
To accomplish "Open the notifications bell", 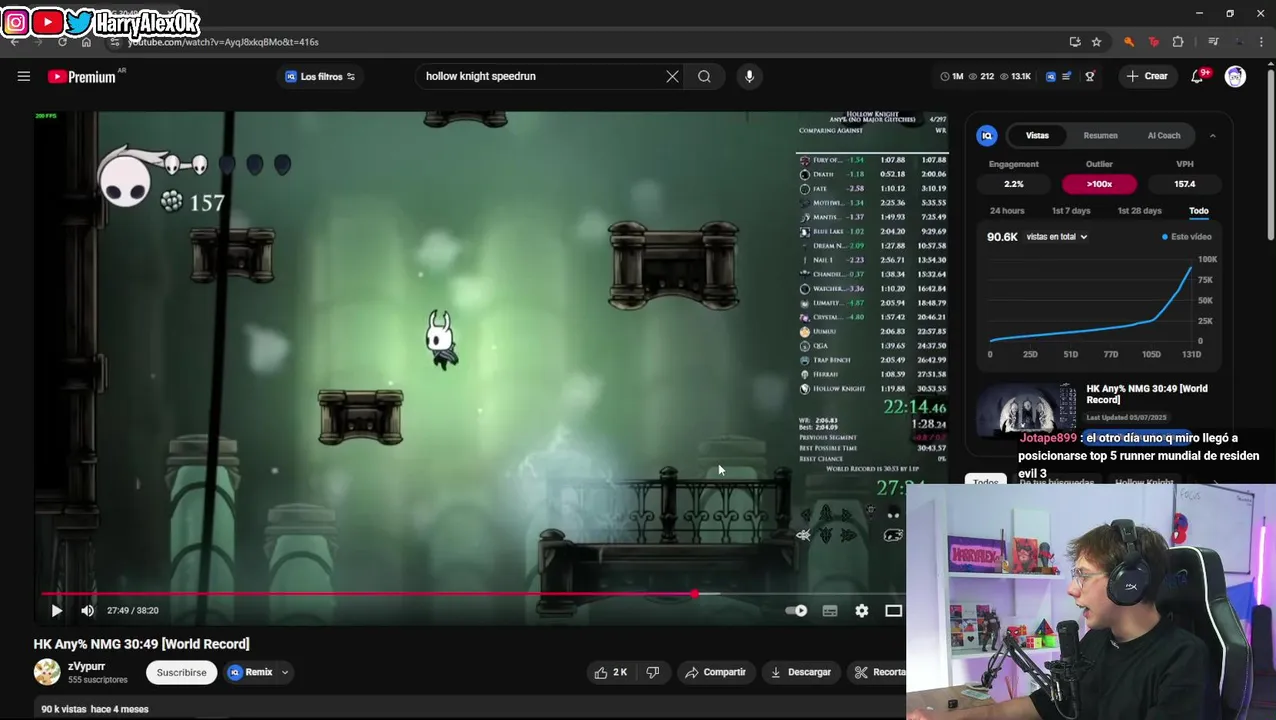I will tap(1197, 76).
